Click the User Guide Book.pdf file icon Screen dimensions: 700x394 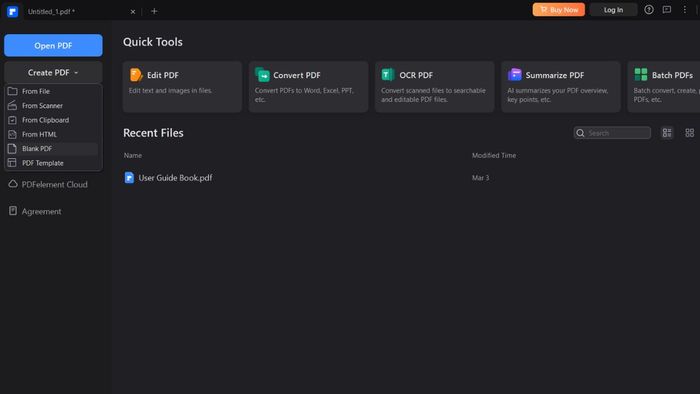pos(129,178)
